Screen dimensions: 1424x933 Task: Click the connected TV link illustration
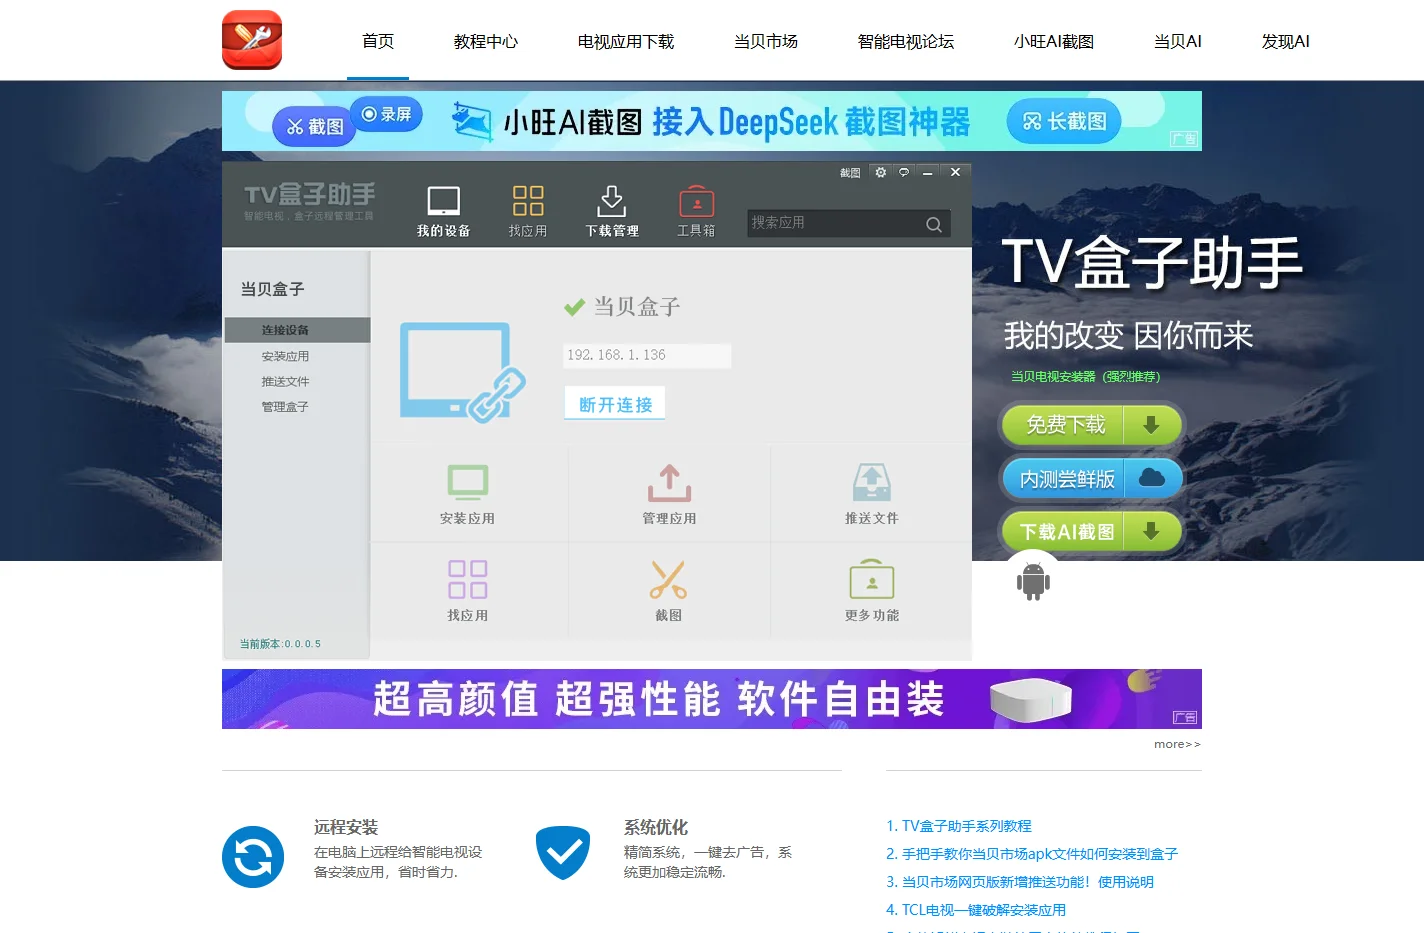click(463, 372)
